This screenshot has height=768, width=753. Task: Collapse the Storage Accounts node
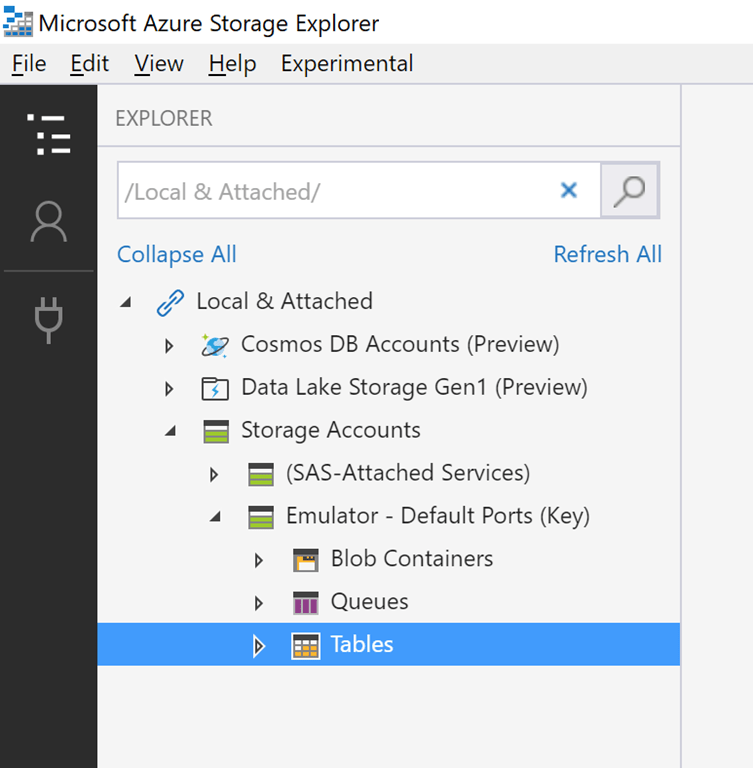click(170, 431)
